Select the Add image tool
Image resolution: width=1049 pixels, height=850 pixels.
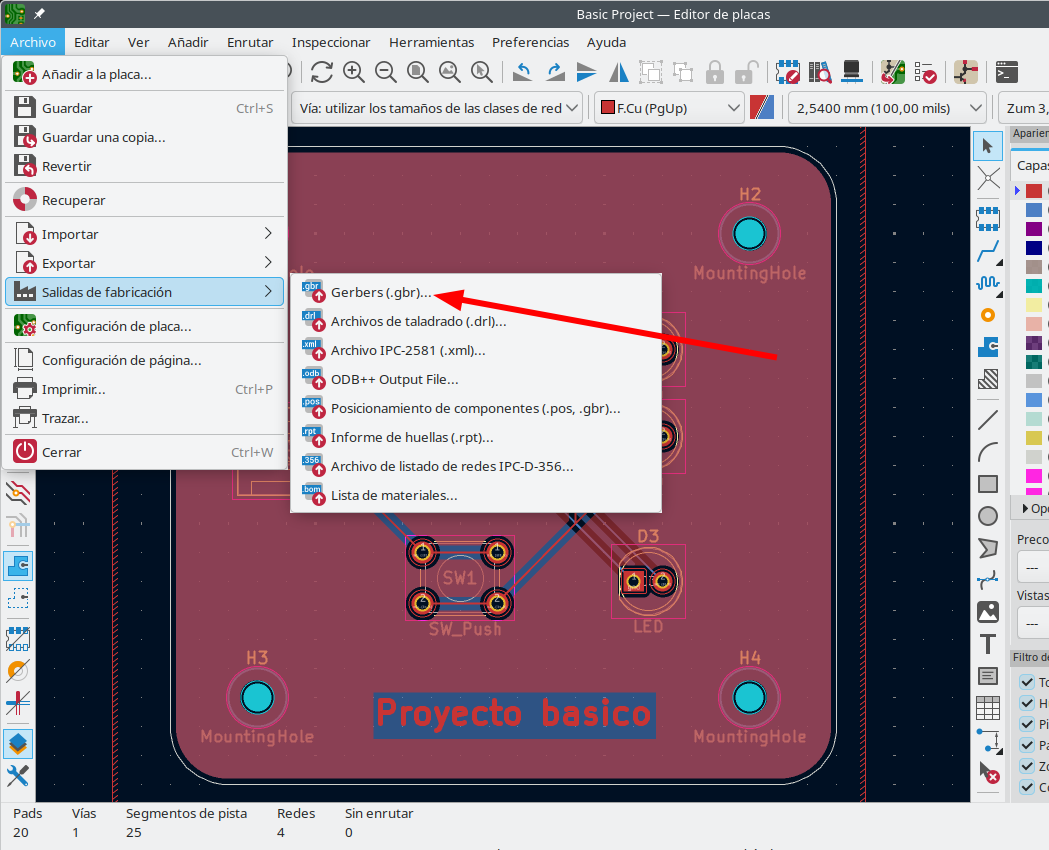point(988,611)
